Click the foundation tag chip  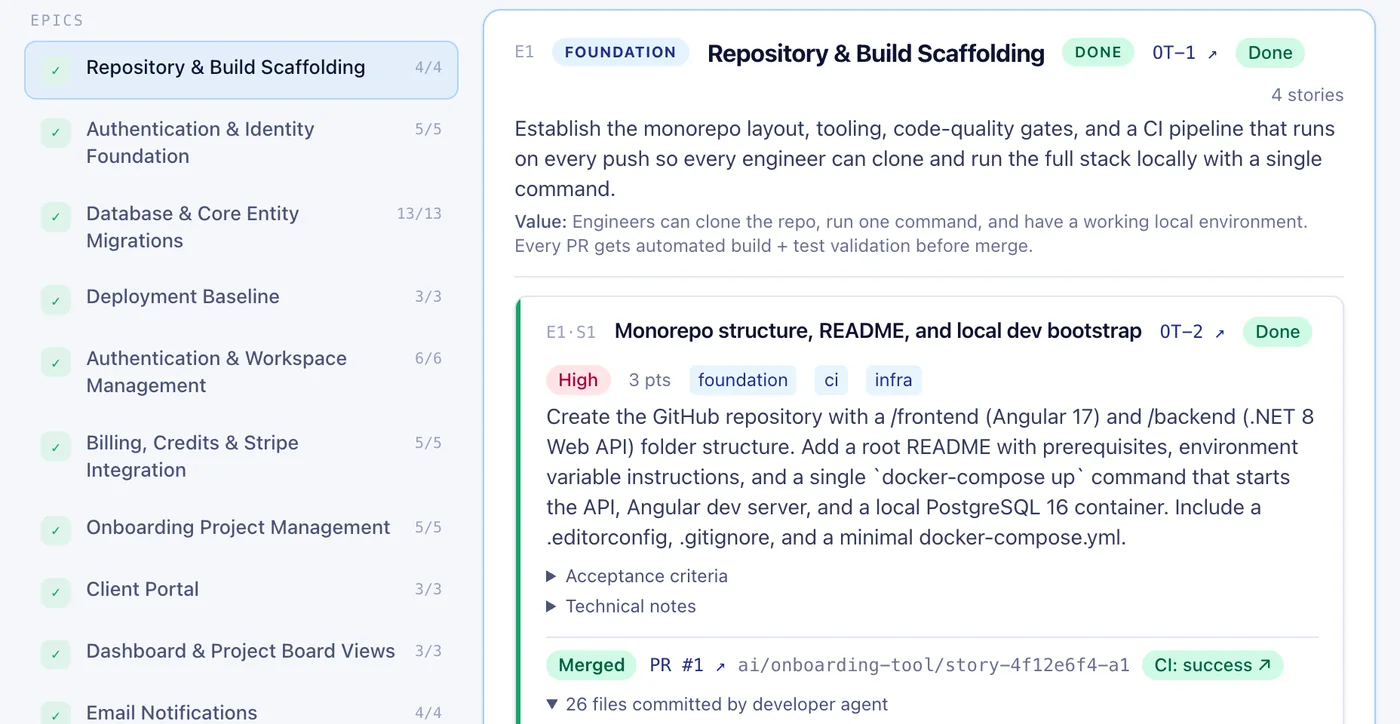(743, 380)
